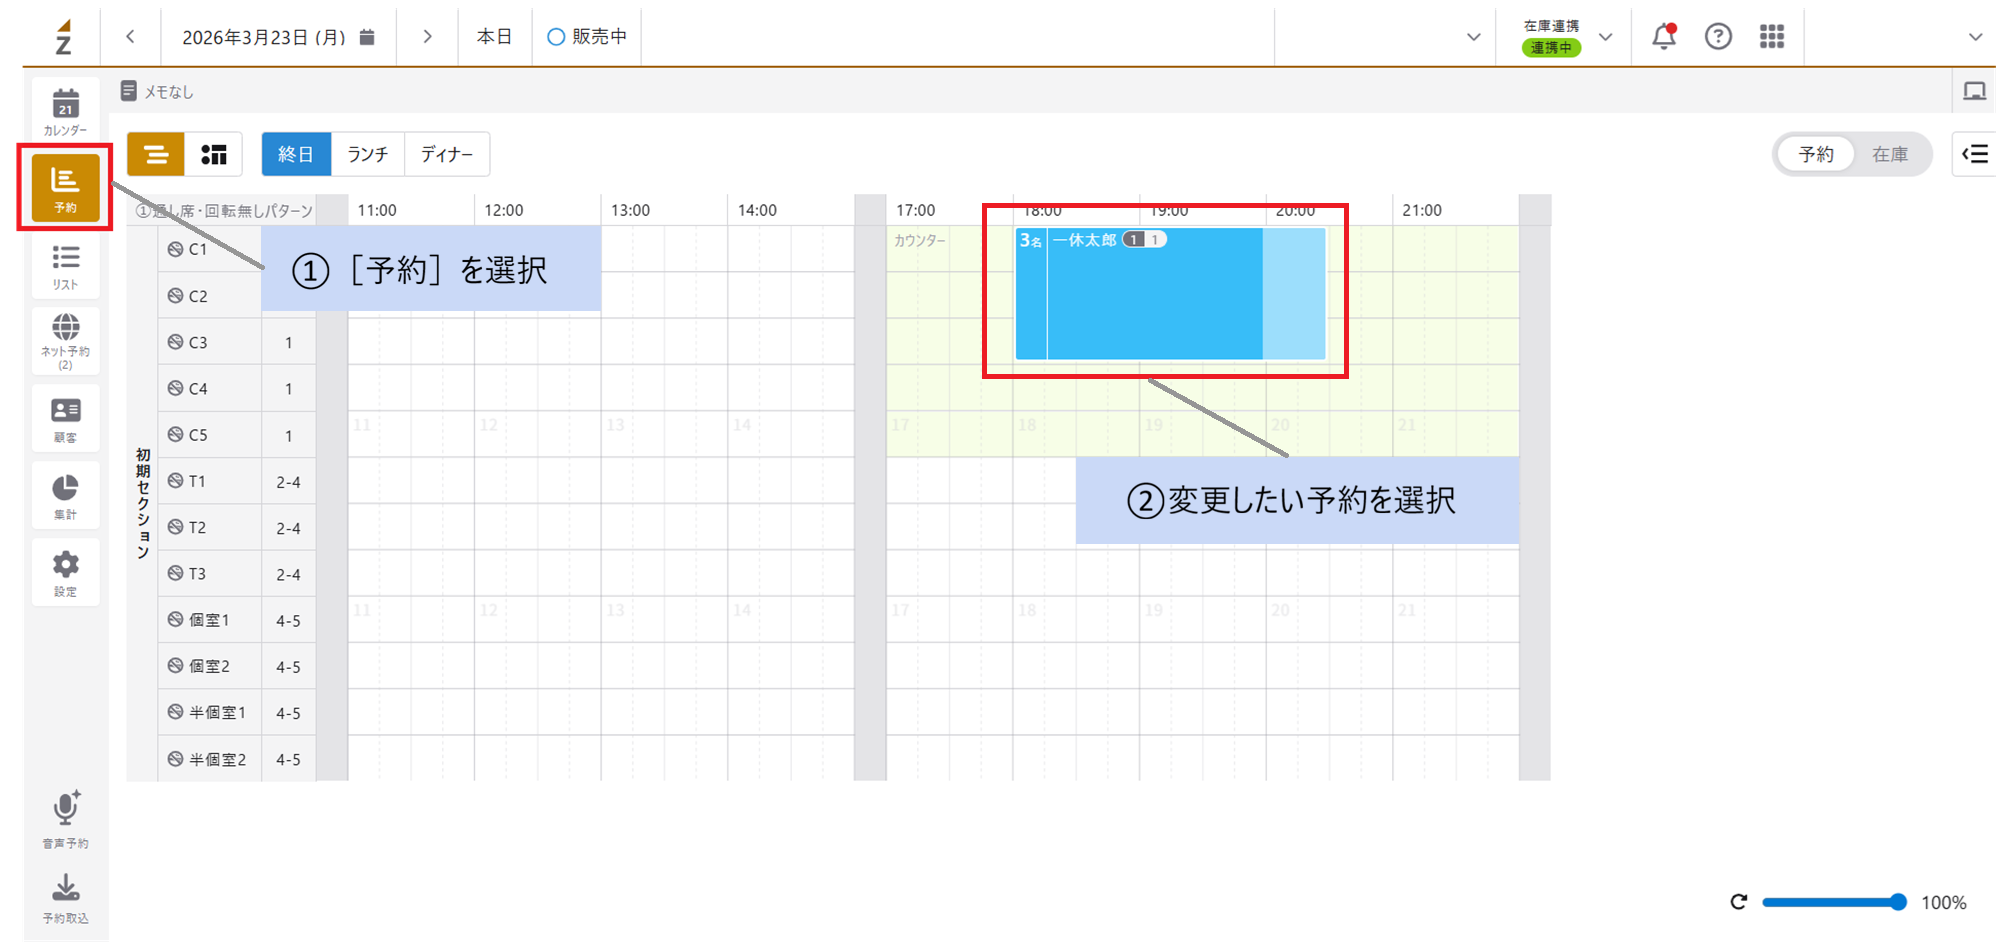Click the 11:00 time header

click(377, 210)
